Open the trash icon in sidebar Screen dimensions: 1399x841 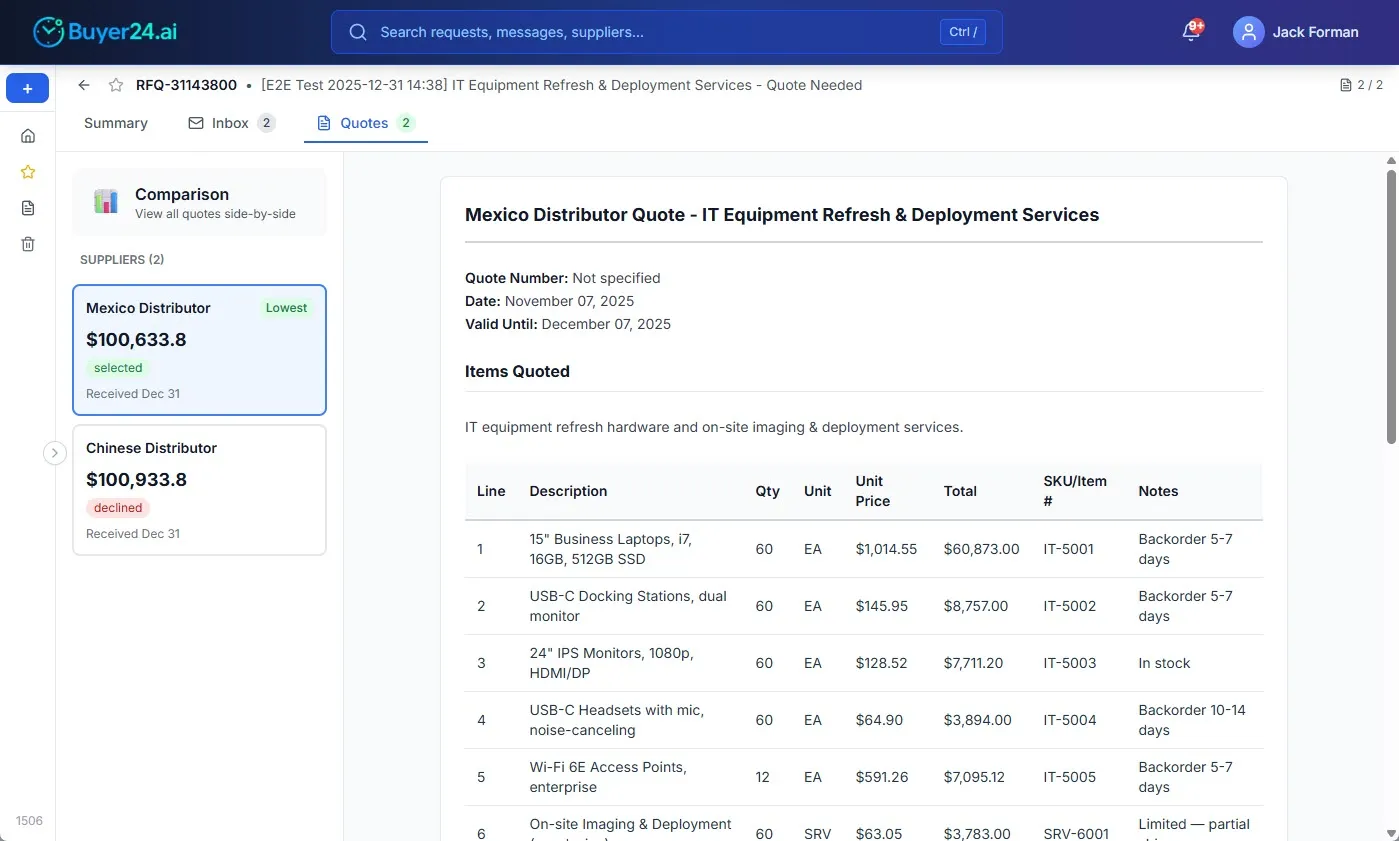pos(28,244)
